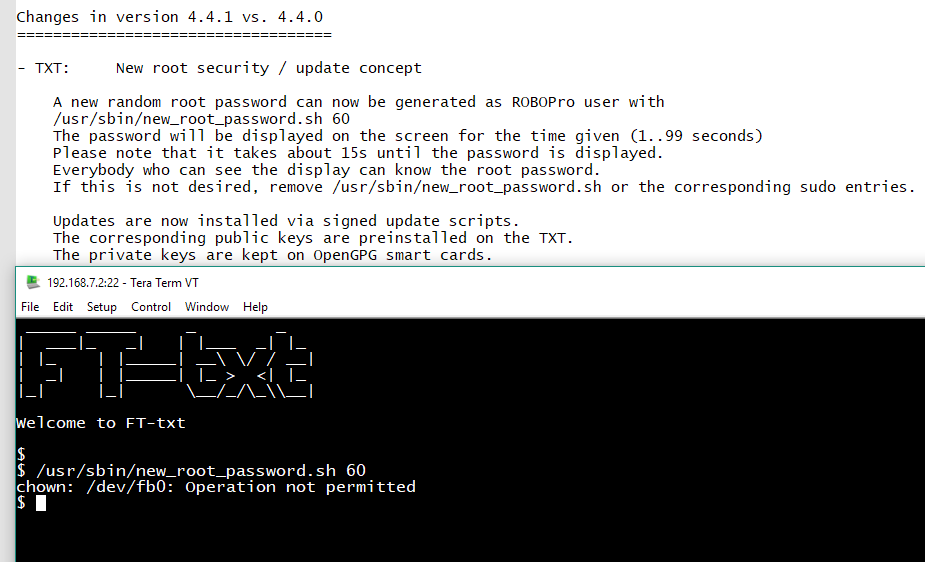This screenshot has width=925, height=562.
Task: Open the Window menu
Action: pos(207,307)
